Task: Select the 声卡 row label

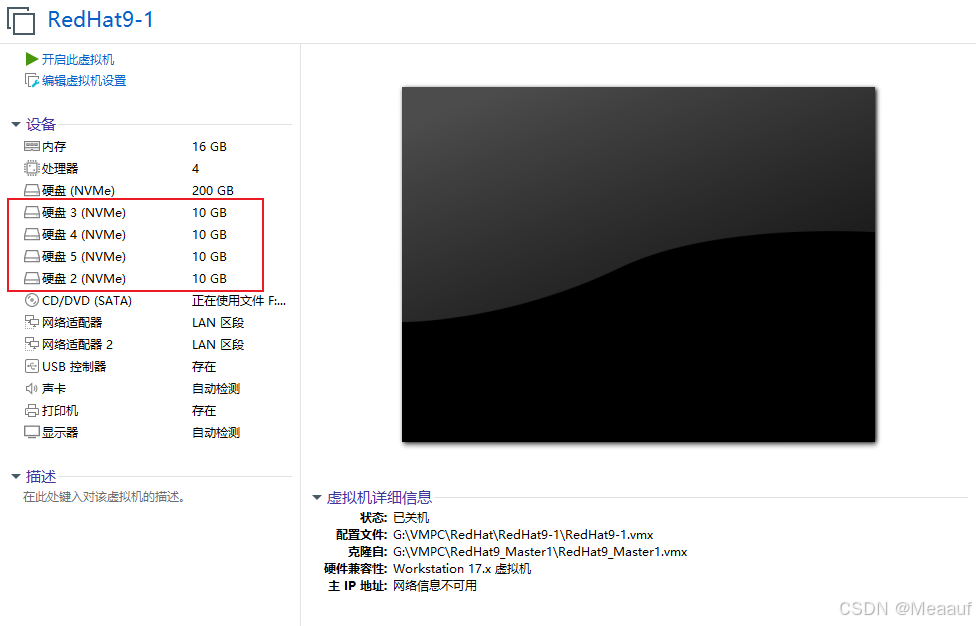Action: pyautogui.click(x=54, y=389)
